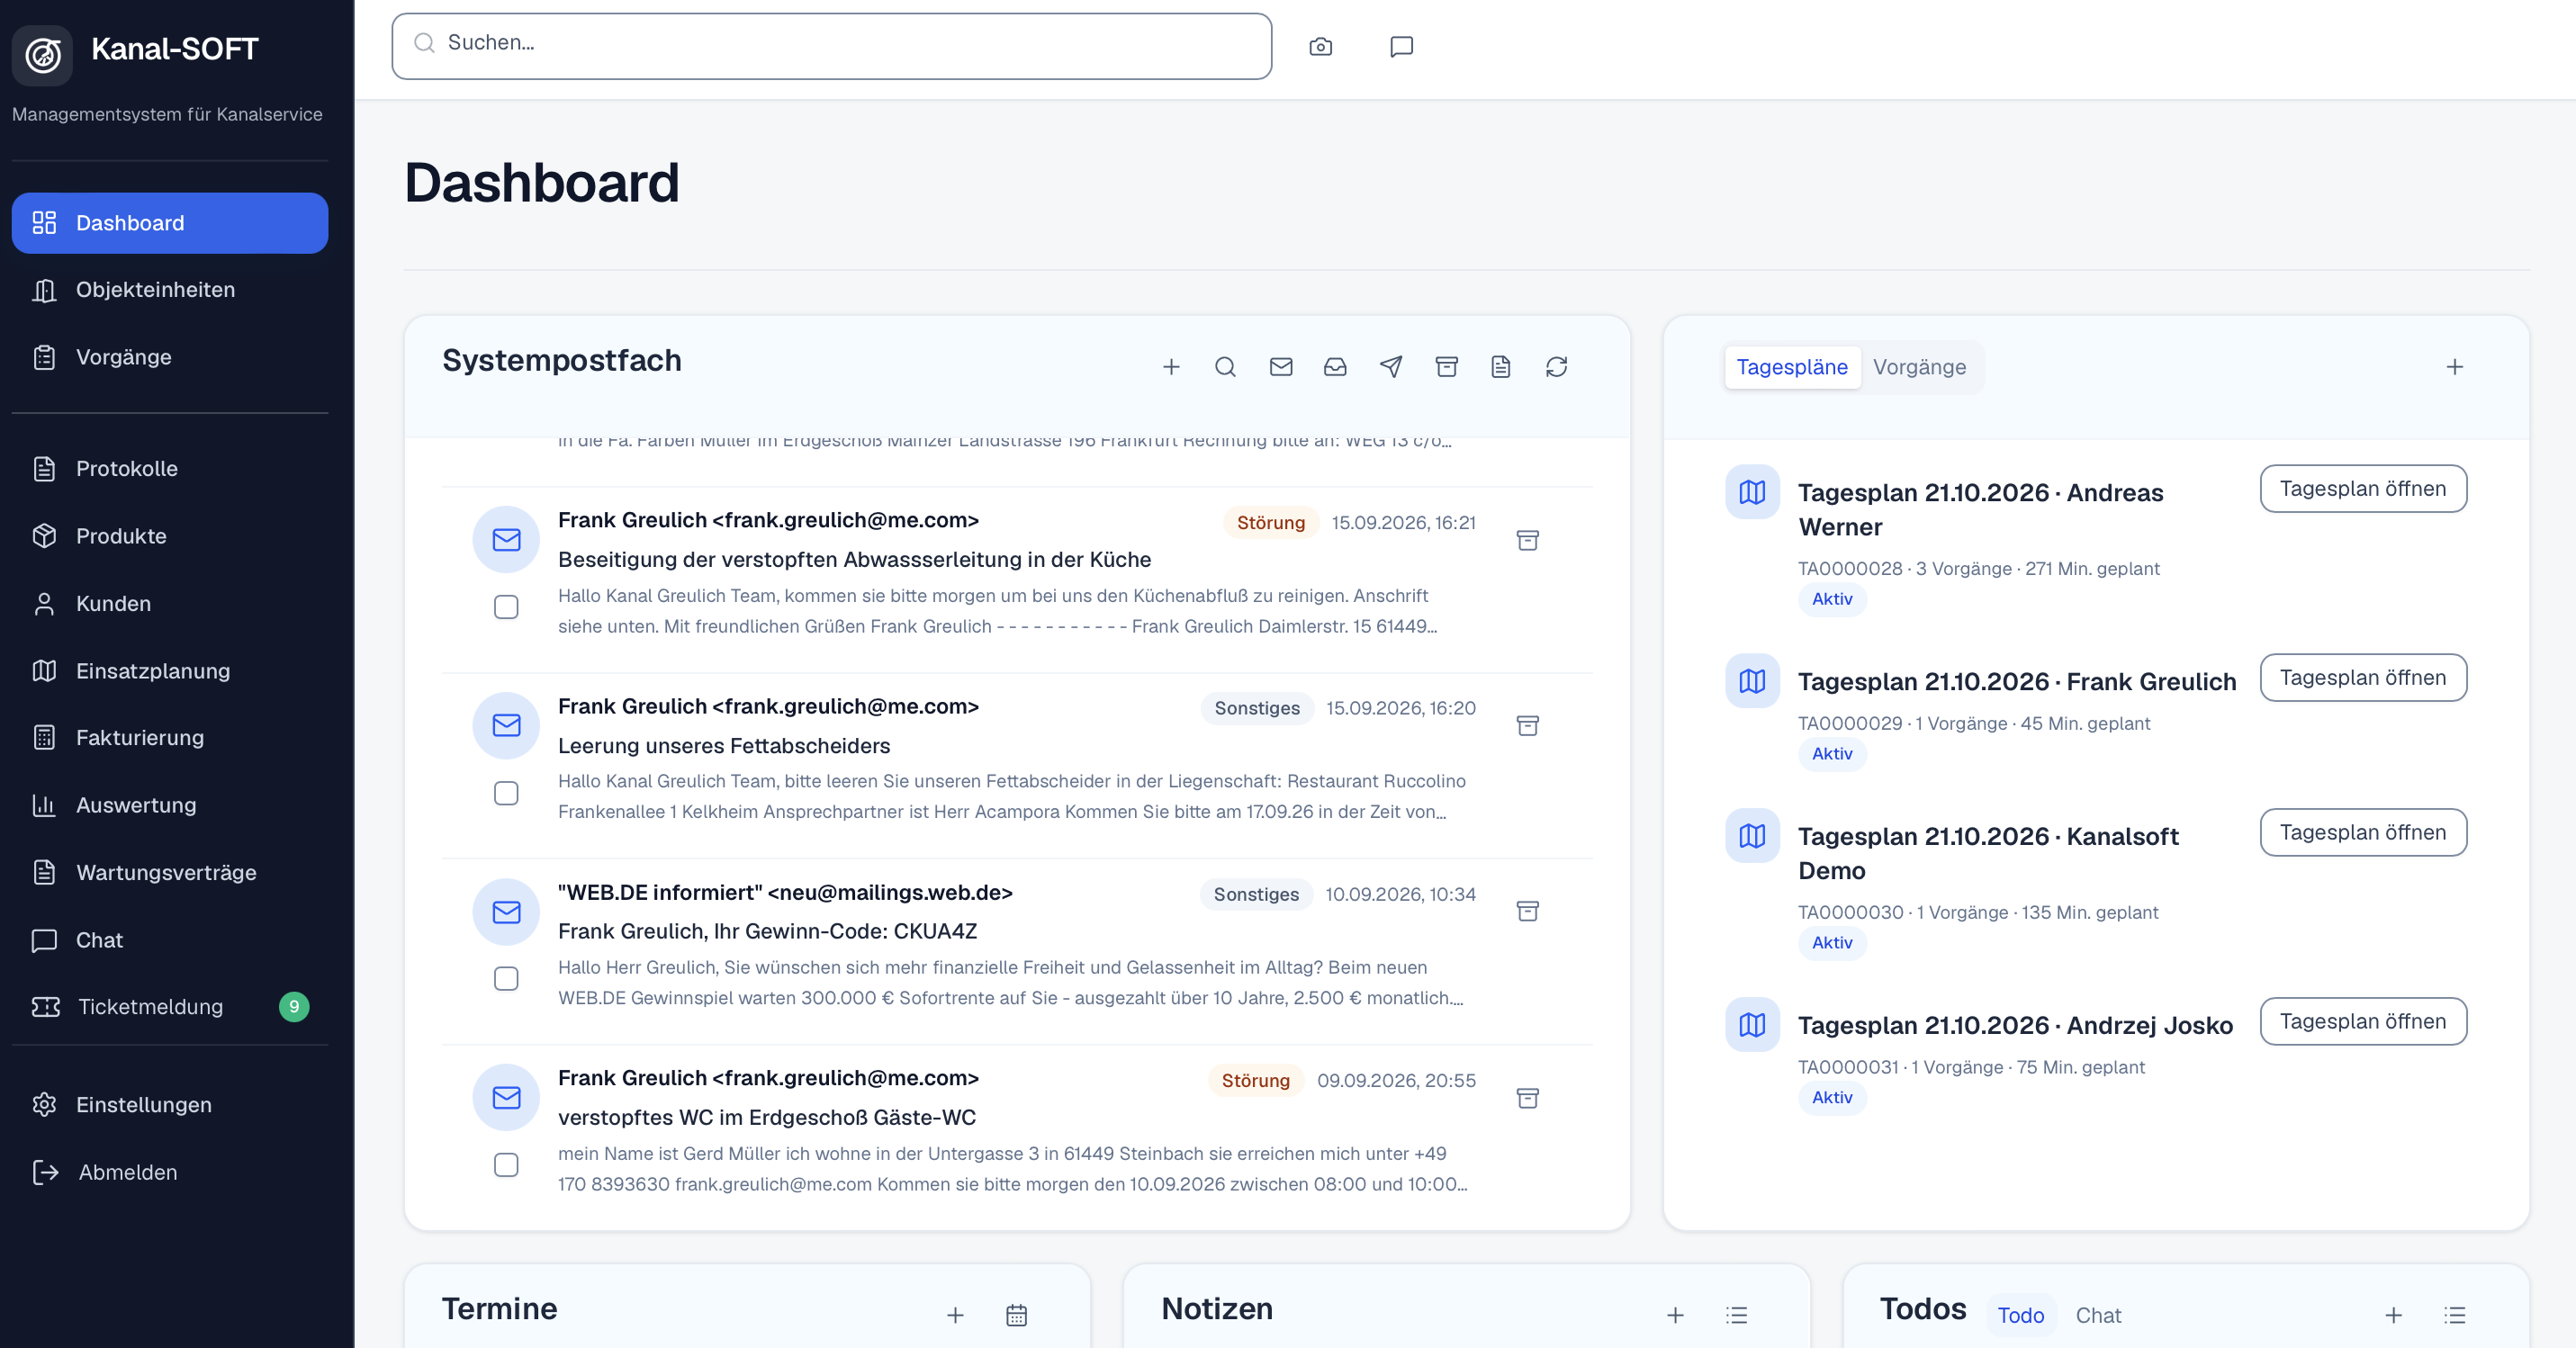Image resolution: width=2576 pixels, height=1348 pixels.
Task: Check the Abwassserleitung in der Küche email checkbox
Action: [x=506, y=607]
